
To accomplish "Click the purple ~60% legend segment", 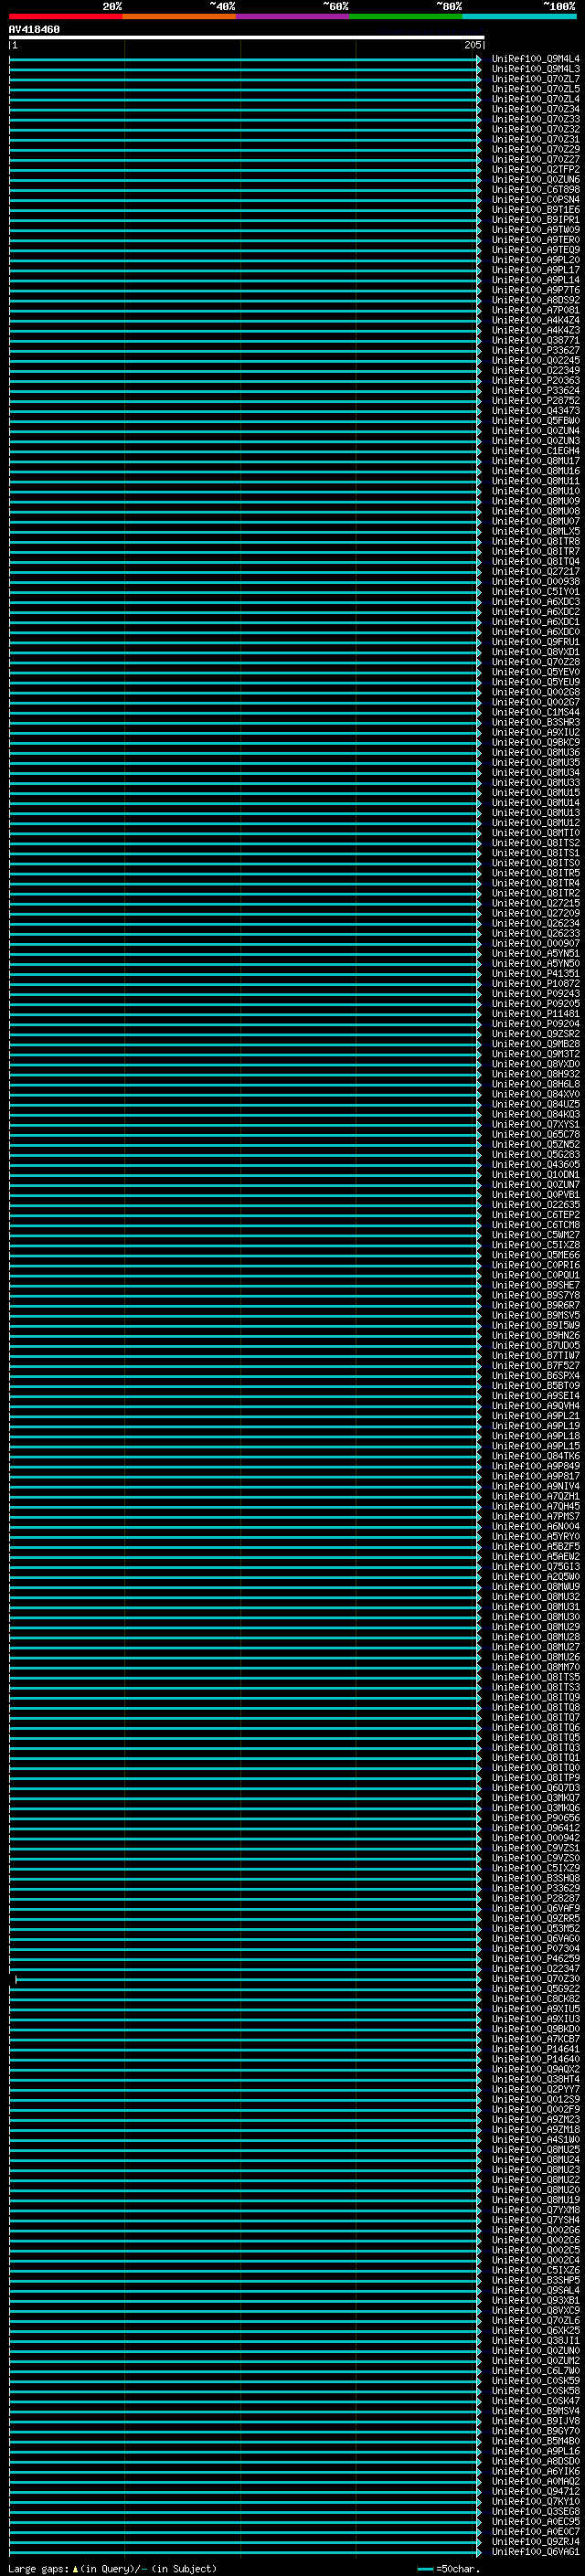I will click(x=293, y=16).
